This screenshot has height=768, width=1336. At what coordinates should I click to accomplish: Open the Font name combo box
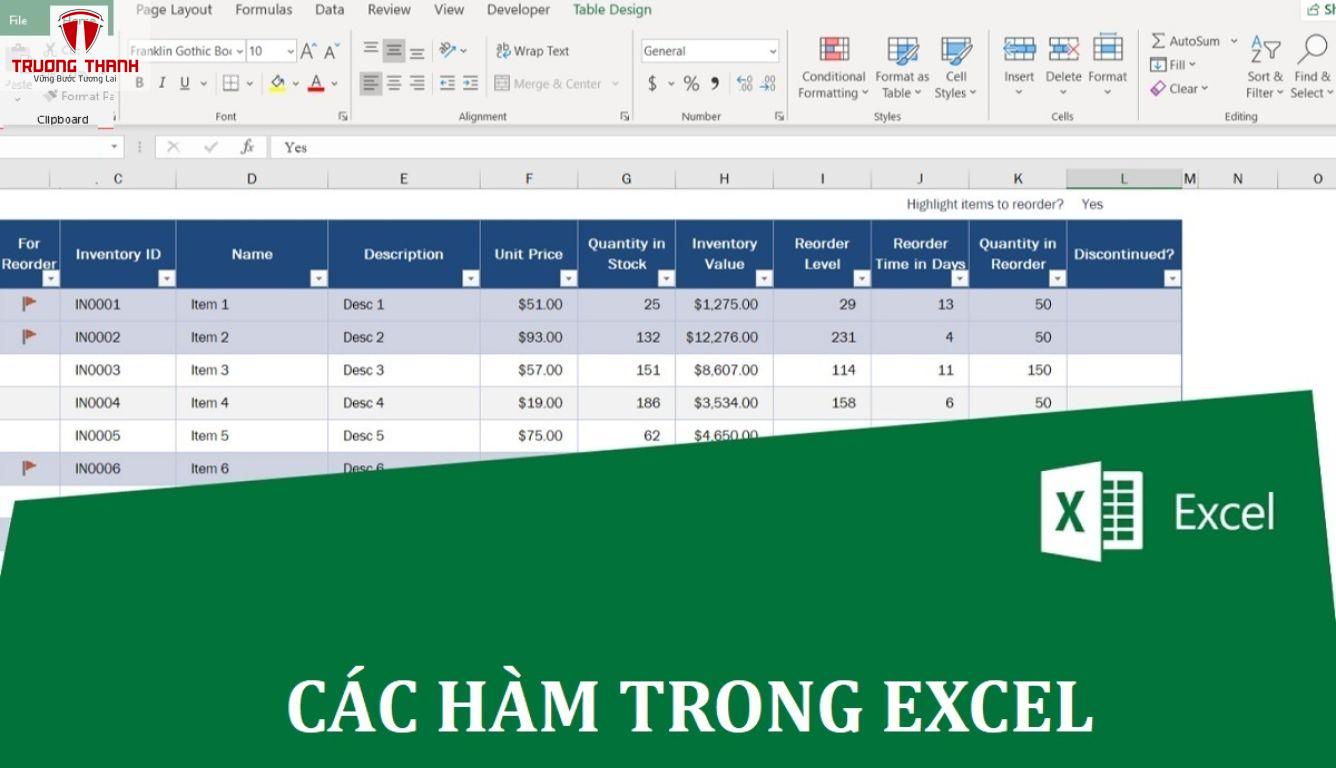pyautogui.click(x=185, y=51)
